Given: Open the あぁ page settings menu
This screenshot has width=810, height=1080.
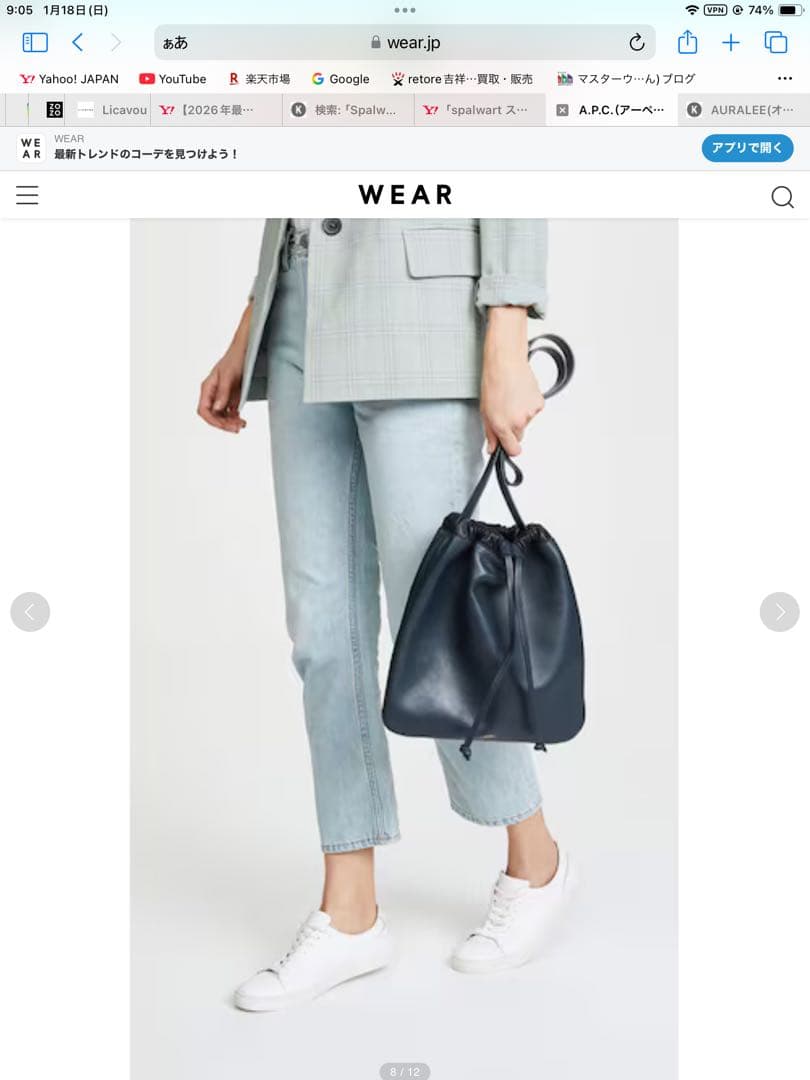Looking at the screenshot, I should pos(176,43).
